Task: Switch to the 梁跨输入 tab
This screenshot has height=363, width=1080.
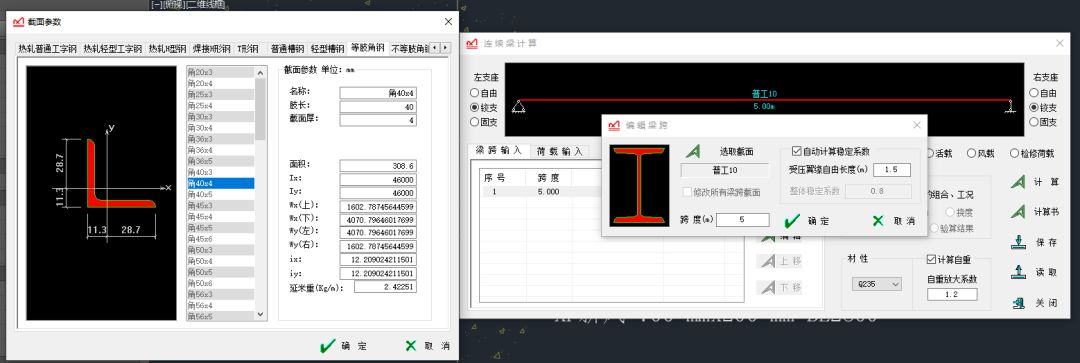Action: click(498, 151)
